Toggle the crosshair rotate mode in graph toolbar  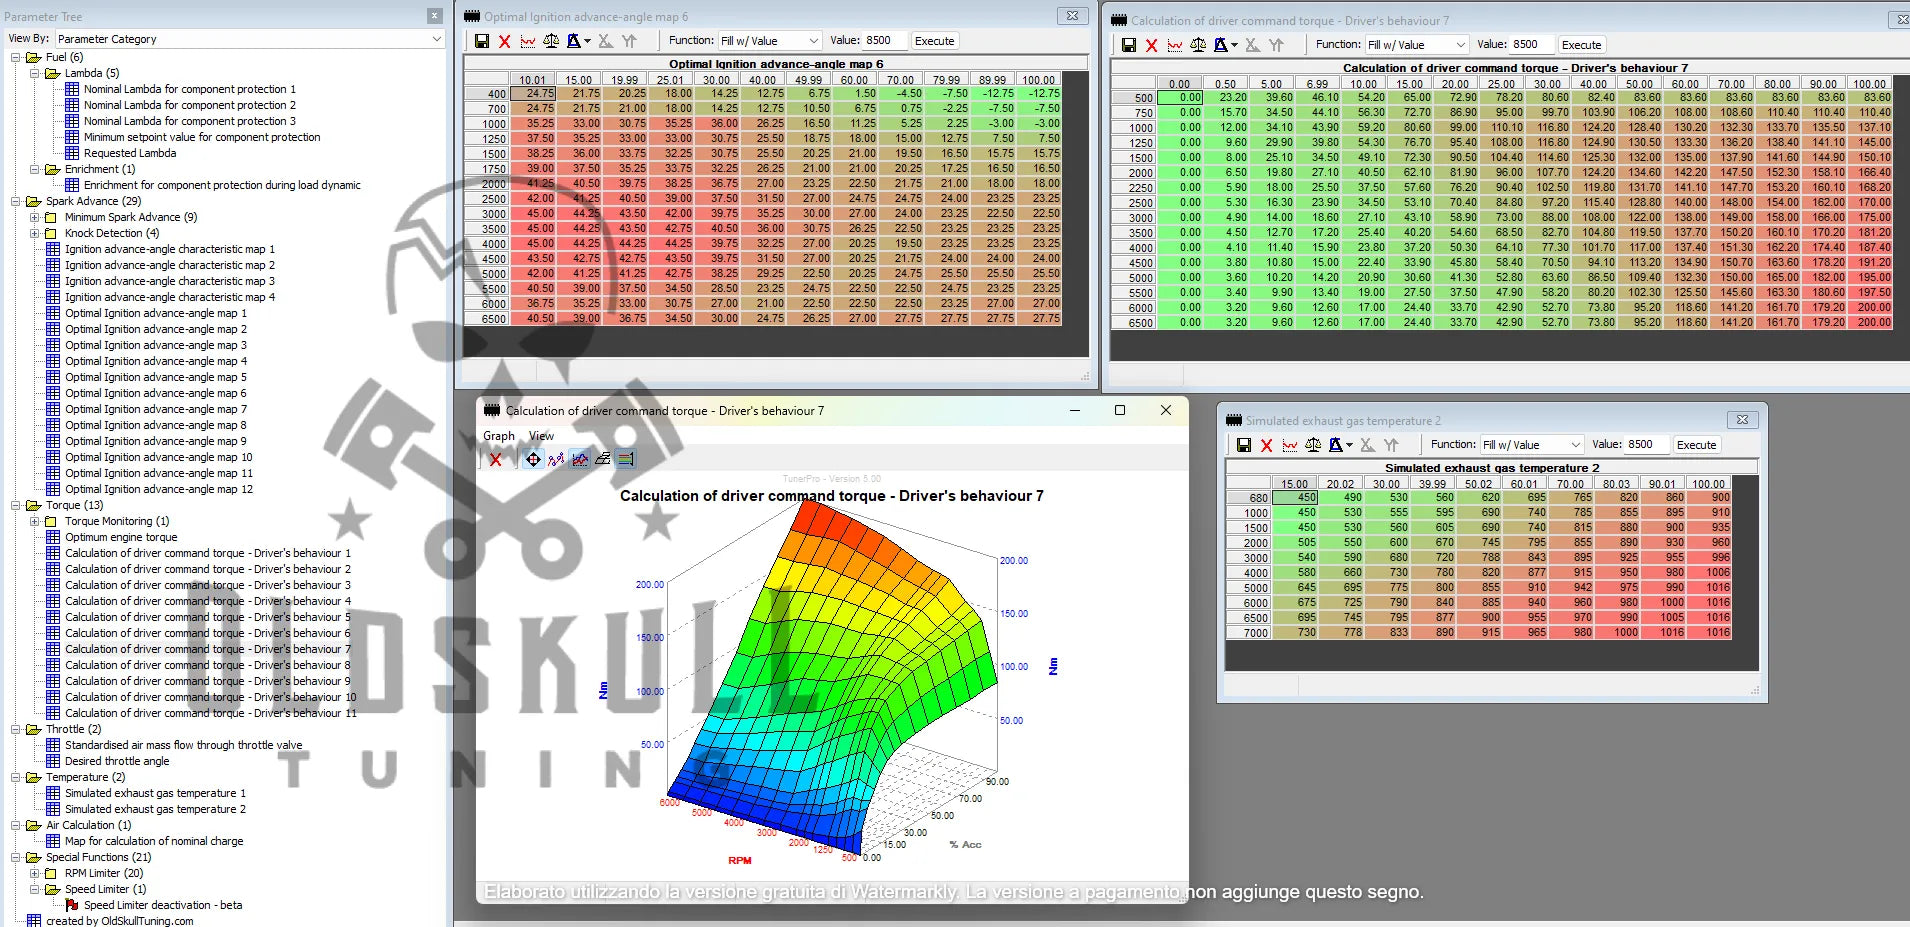[533, 459]
